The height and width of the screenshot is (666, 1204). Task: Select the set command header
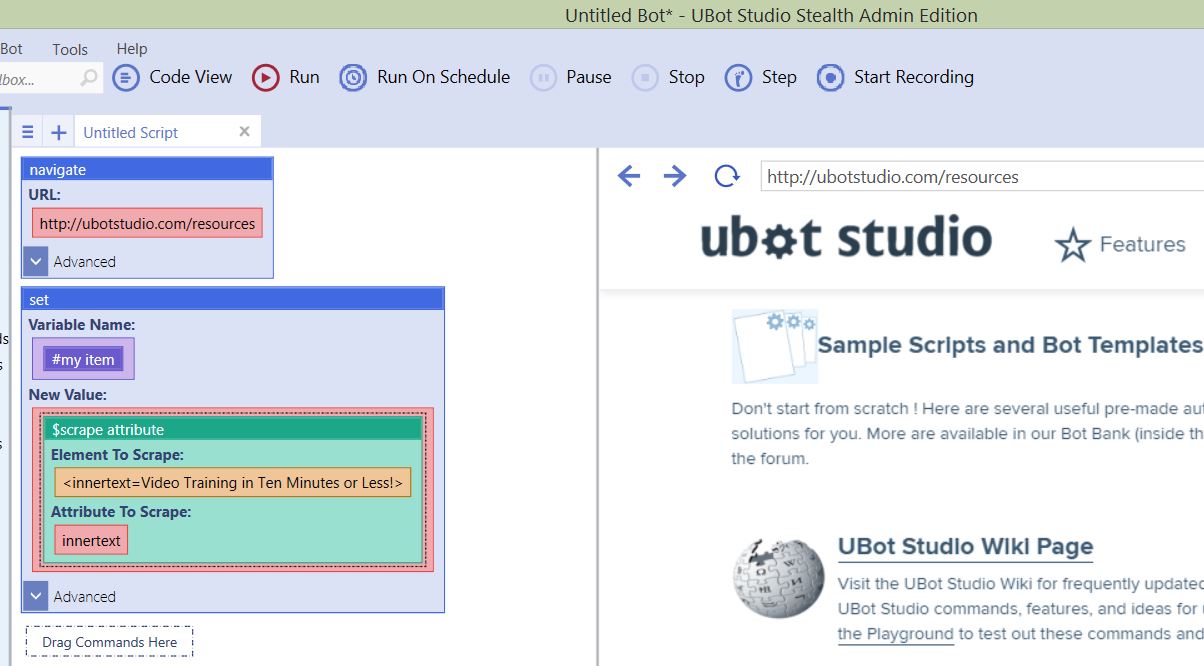point(233,299)
